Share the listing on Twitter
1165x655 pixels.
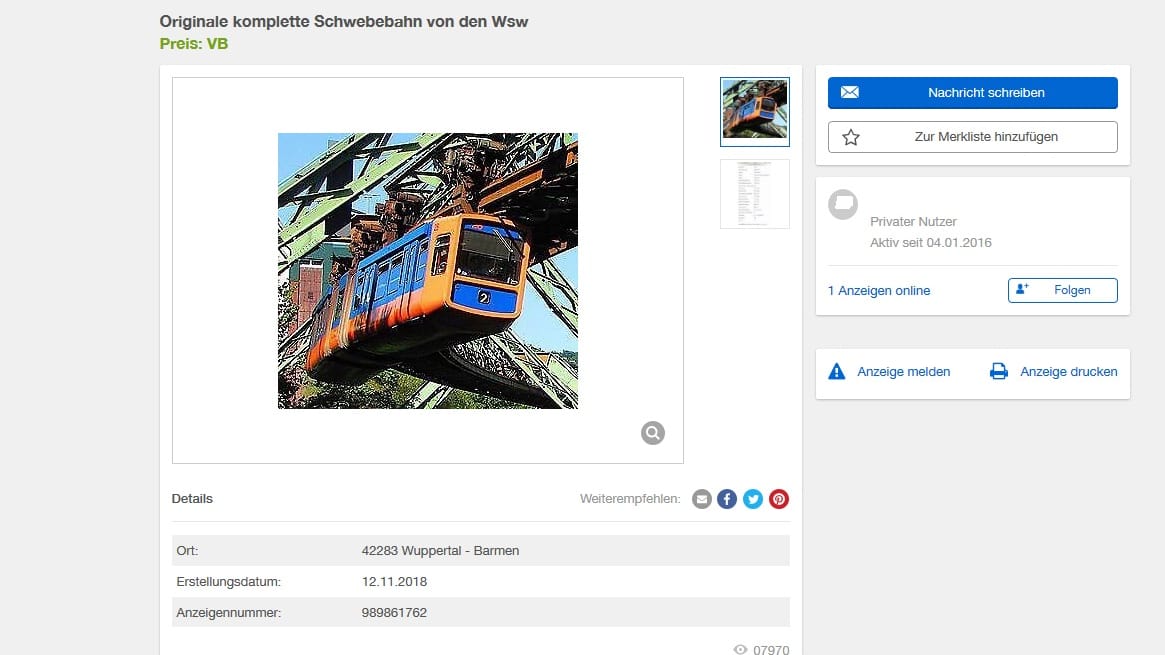(x=753, y=499)
